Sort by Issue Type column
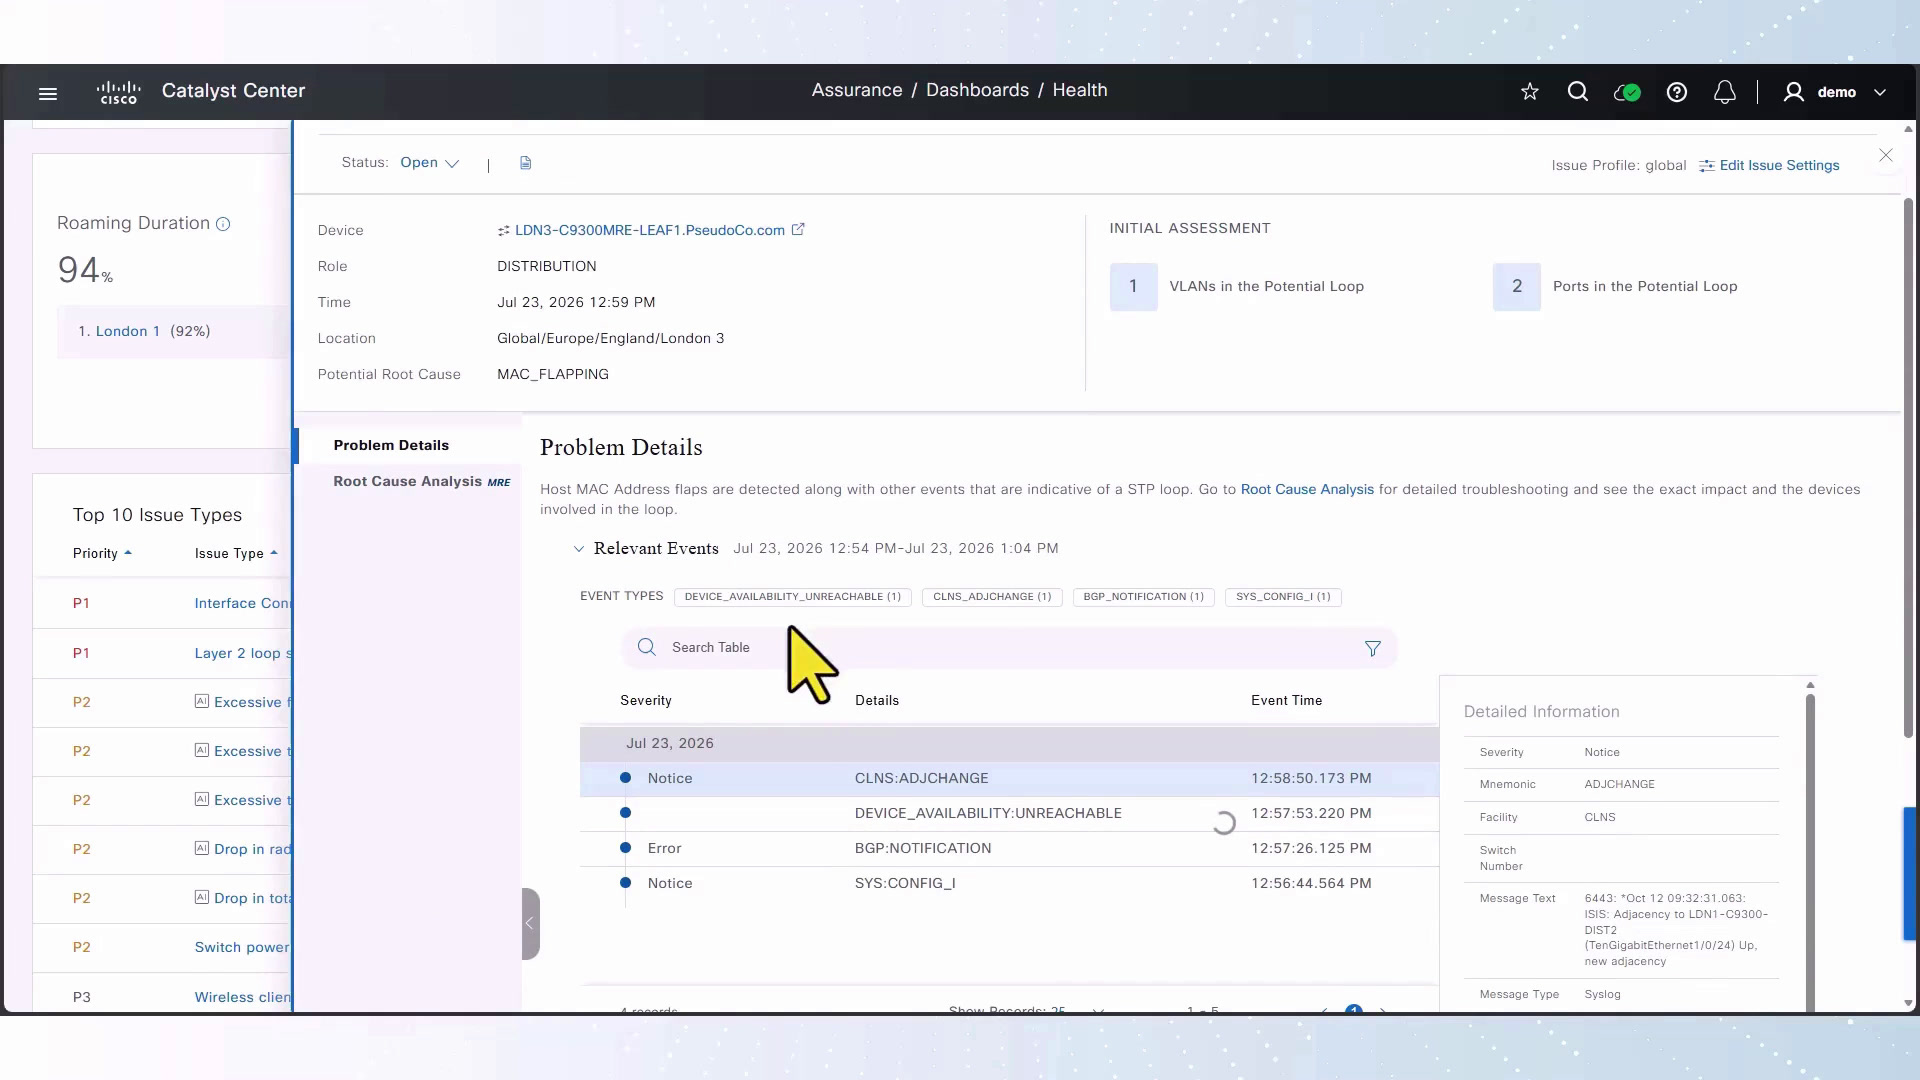 point(236,553)
